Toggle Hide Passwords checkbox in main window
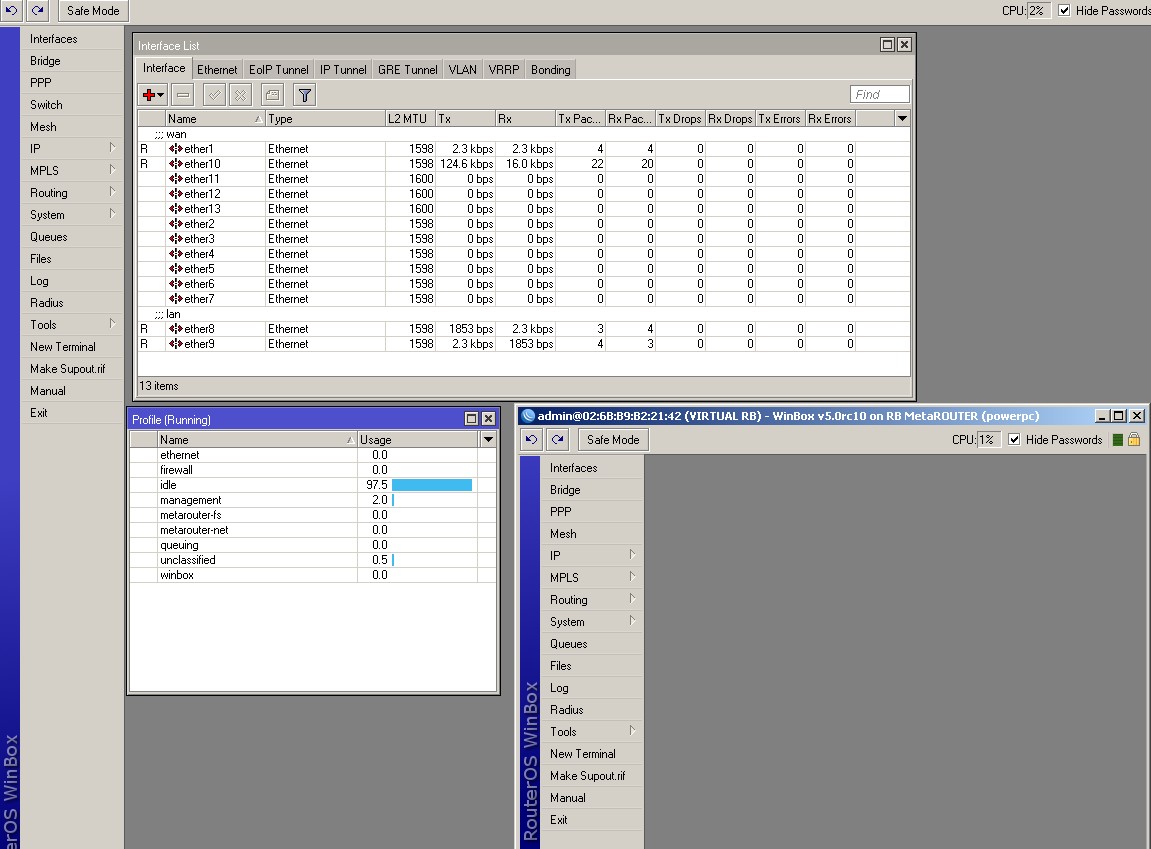This screenshot has height=849, width=1151. tap(1064, 10)
